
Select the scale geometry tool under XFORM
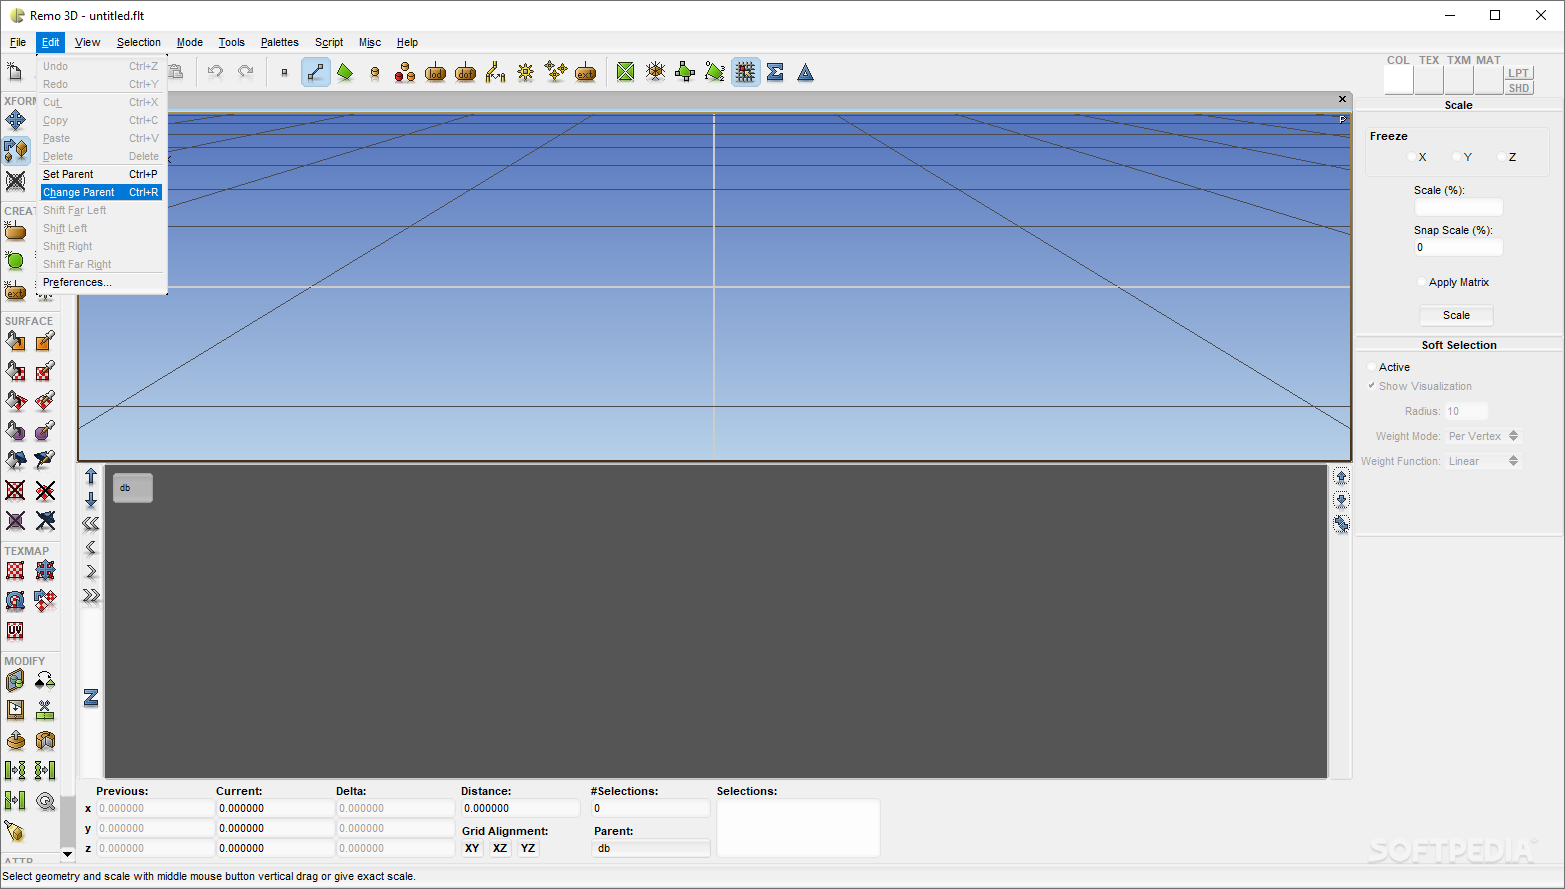16,150
